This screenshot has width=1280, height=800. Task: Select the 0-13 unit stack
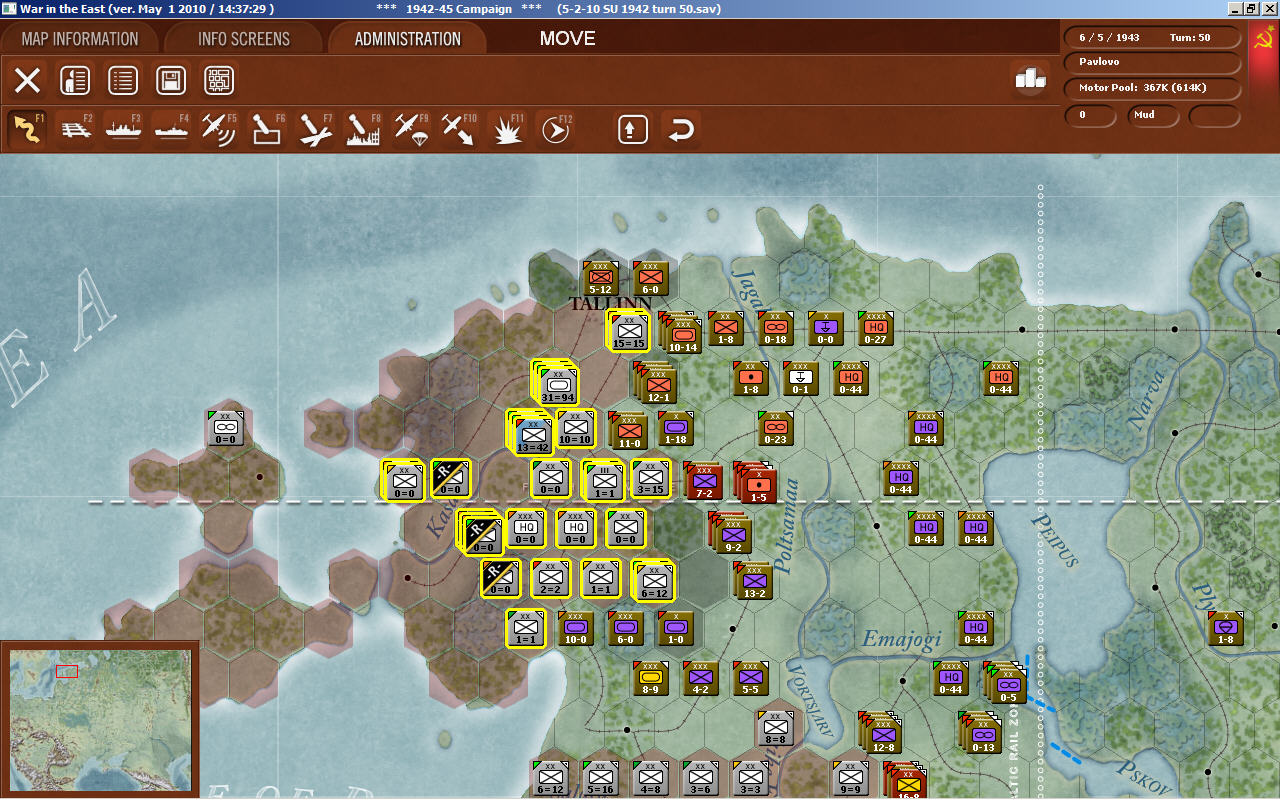(x=981, y=733)
